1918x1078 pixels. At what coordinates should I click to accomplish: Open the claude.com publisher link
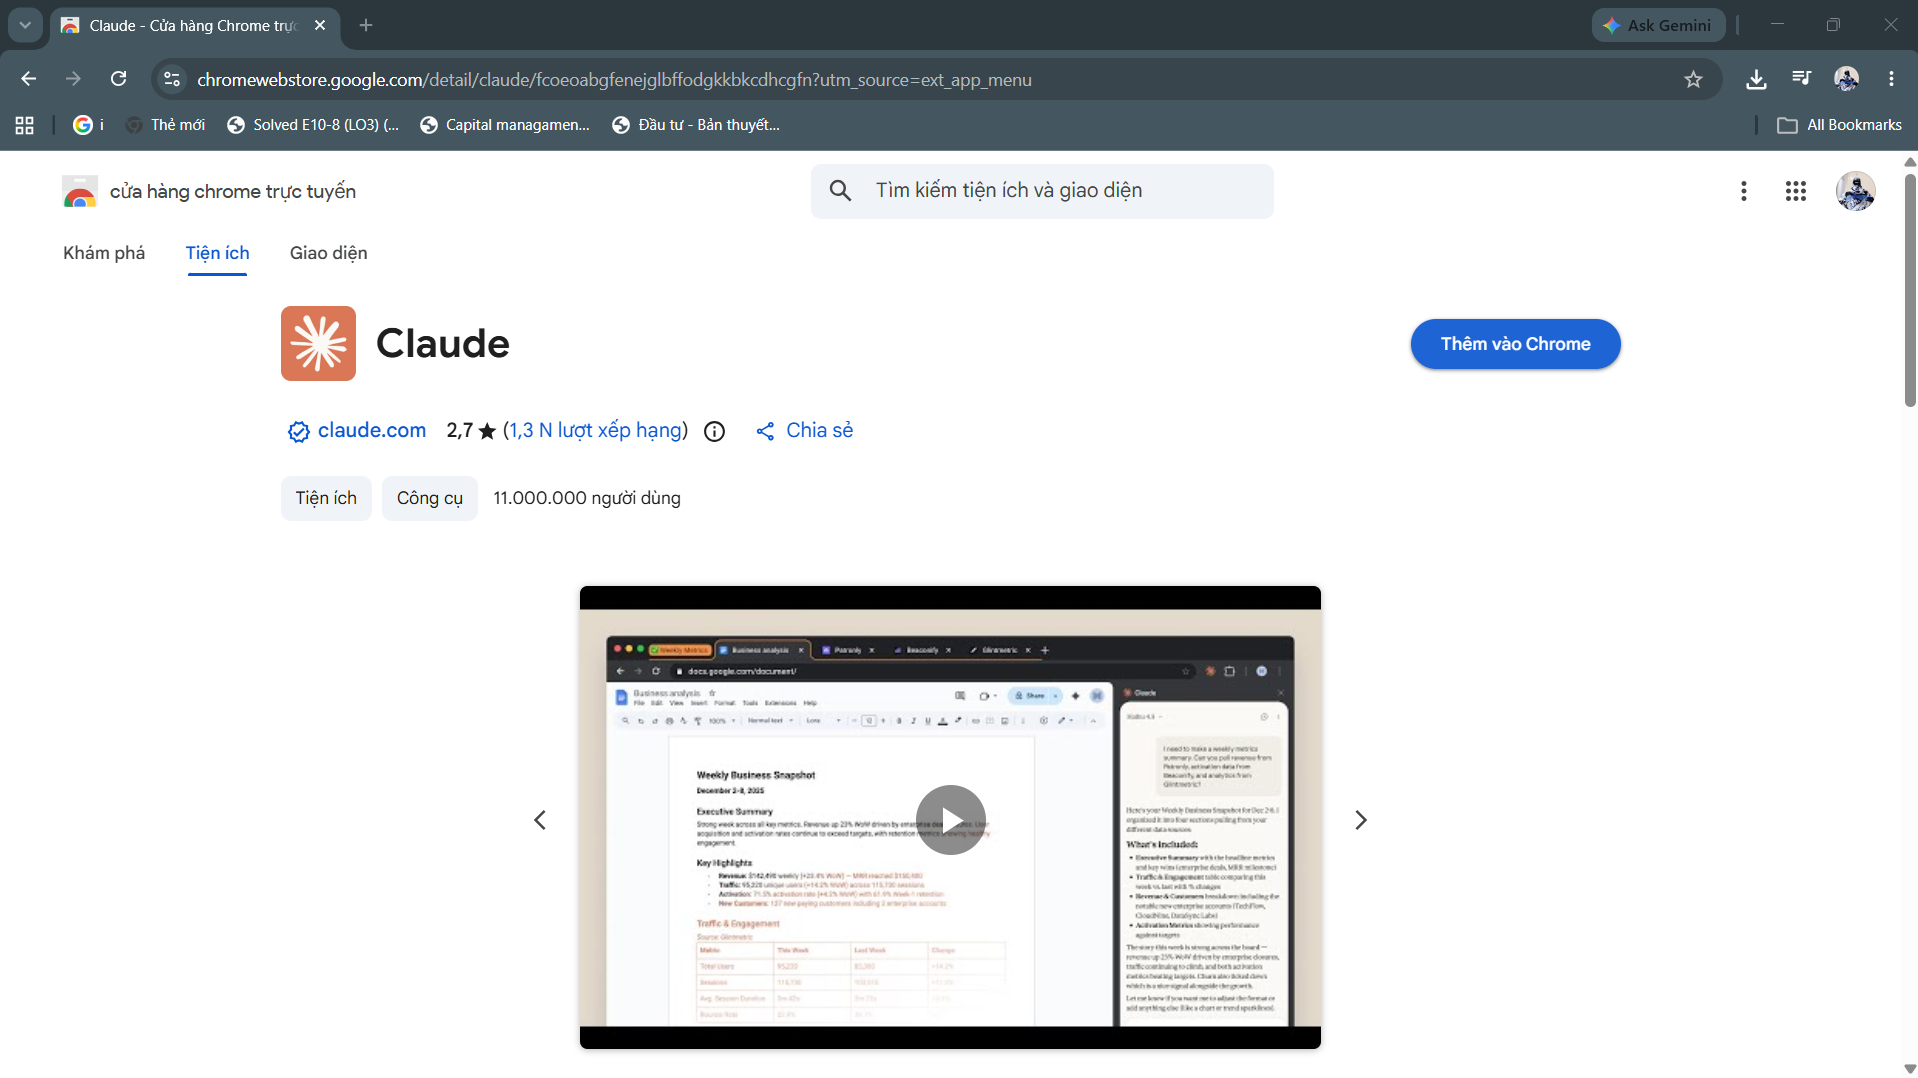pos(371,430)
